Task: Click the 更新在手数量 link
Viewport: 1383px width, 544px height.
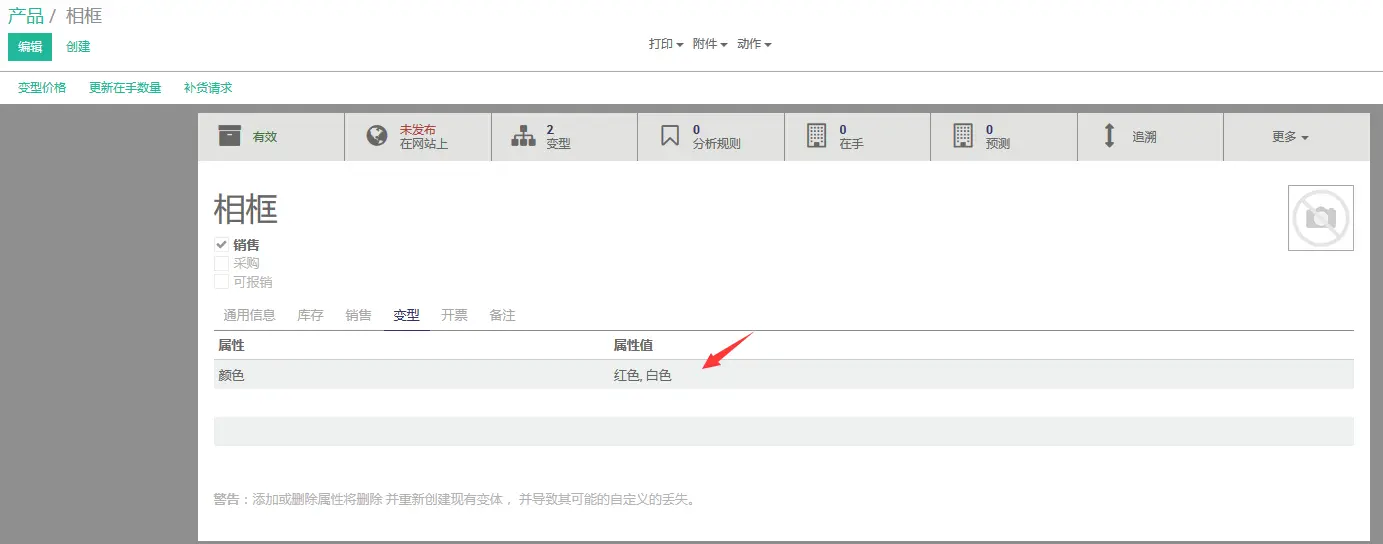Action: (x=125, y=88)
